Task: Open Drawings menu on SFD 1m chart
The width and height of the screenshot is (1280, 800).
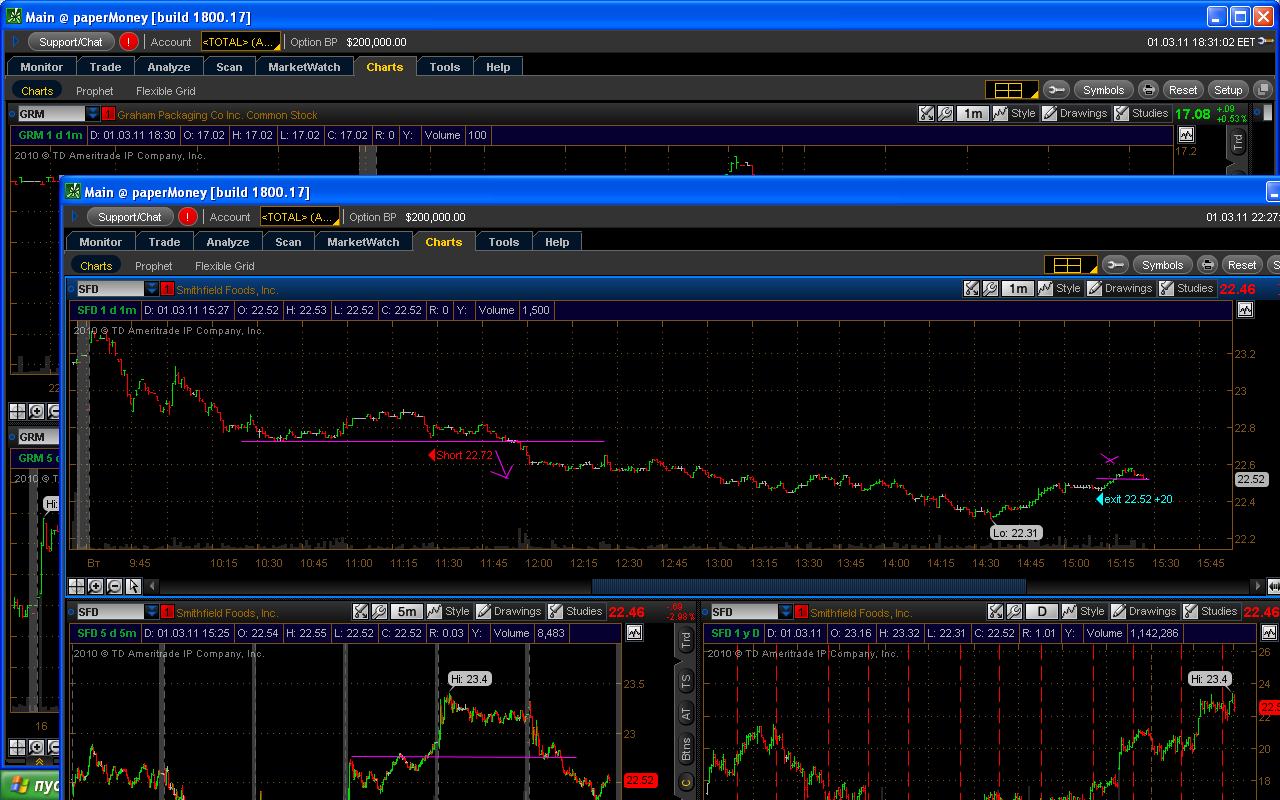Action: 1120,288
